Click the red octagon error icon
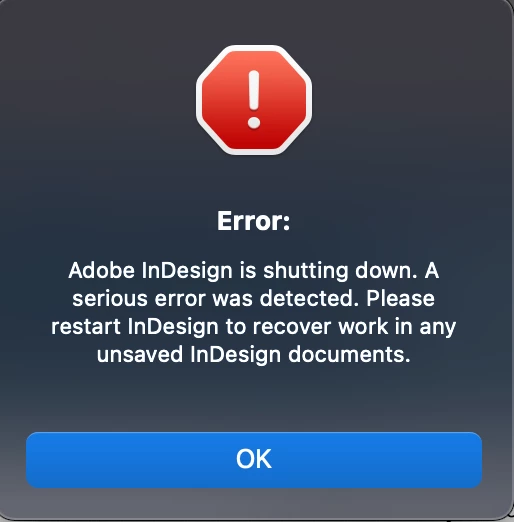The image size is (514, 522). [254, 100]
